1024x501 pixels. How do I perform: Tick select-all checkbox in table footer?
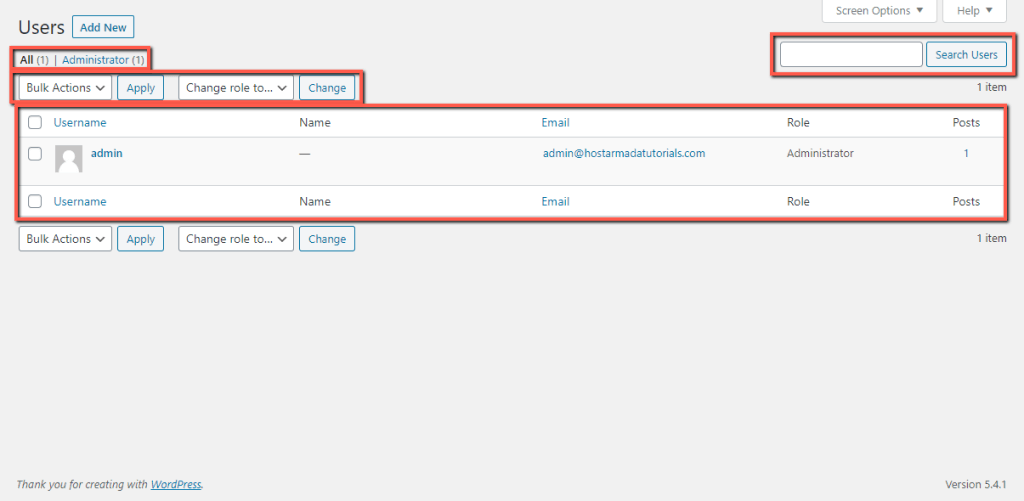35,201
